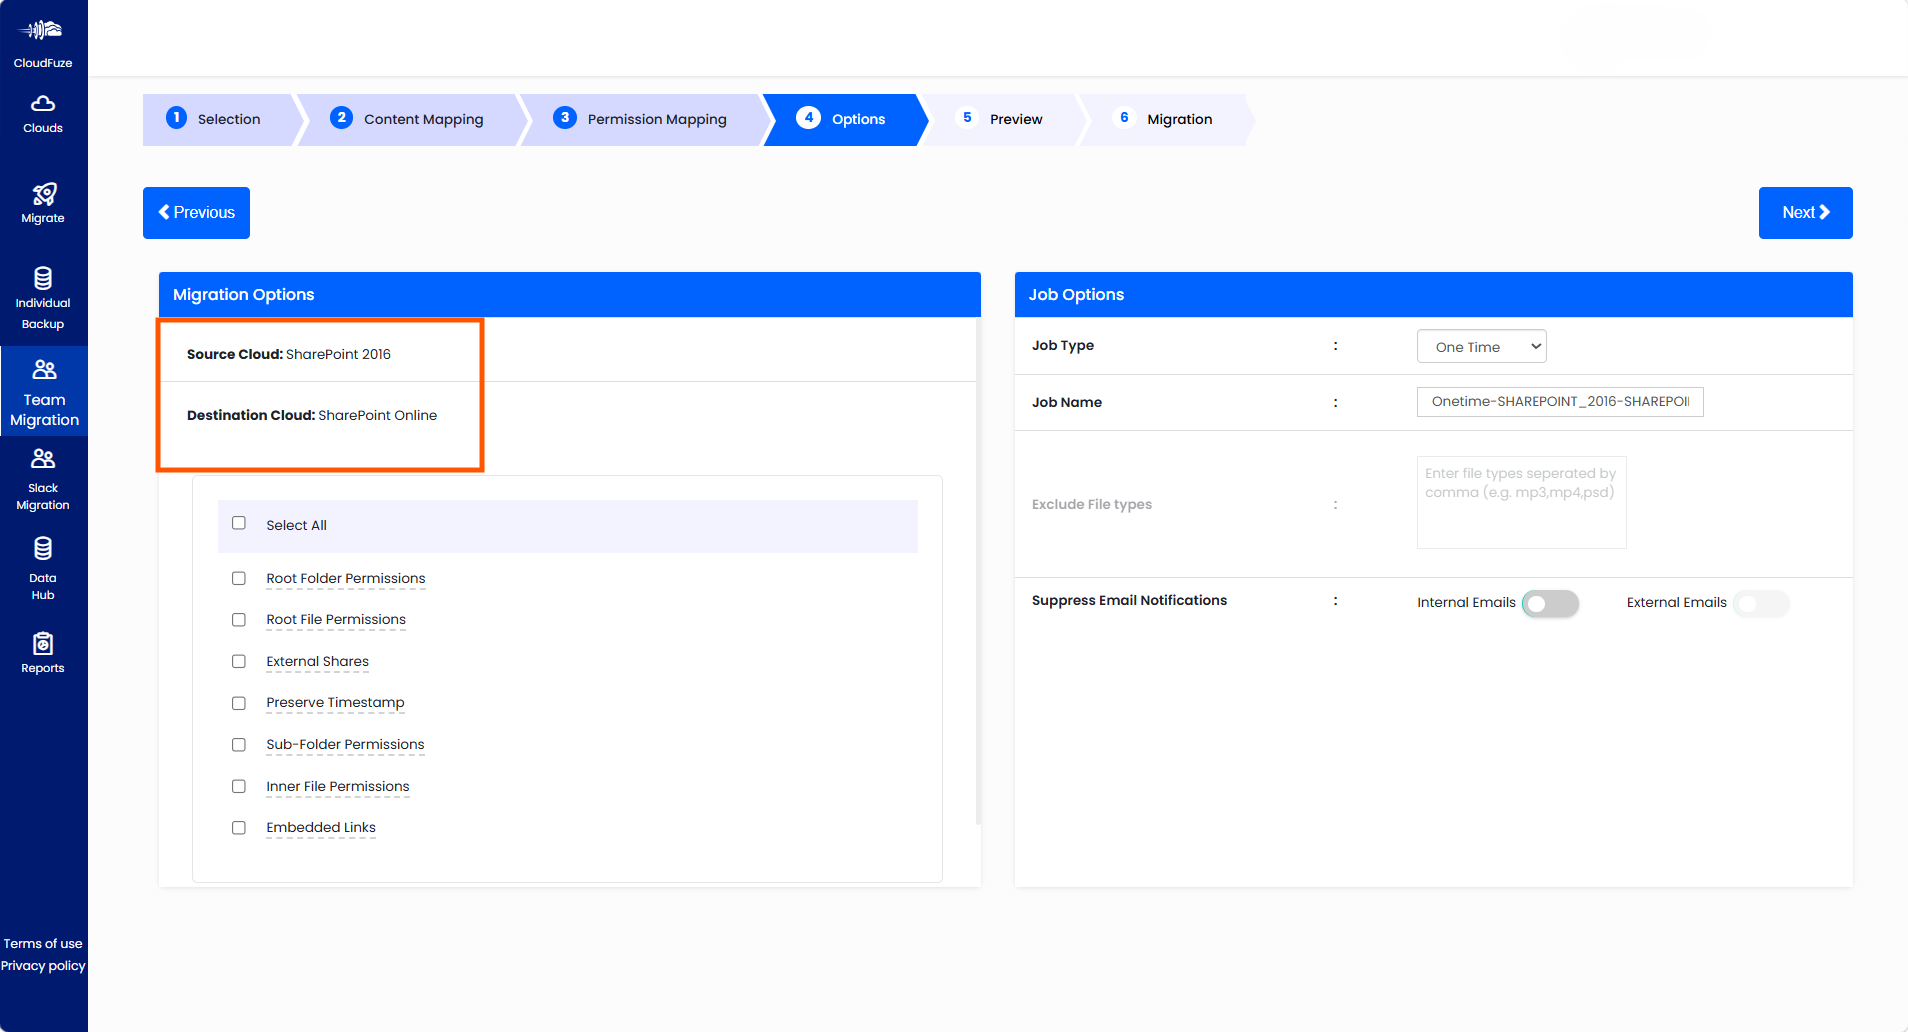Enable Sub-Folder Permissions checkbox

(239, 745)
